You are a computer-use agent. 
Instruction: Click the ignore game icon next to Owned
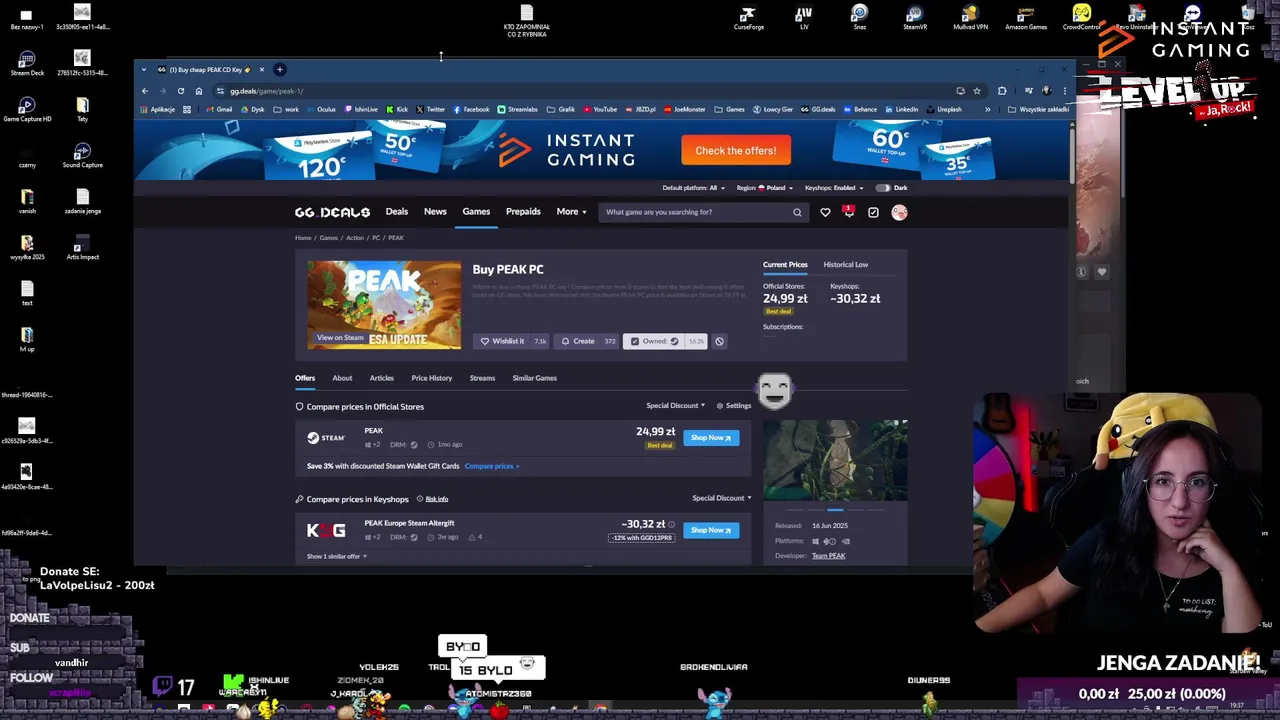(x=719, y=341)
